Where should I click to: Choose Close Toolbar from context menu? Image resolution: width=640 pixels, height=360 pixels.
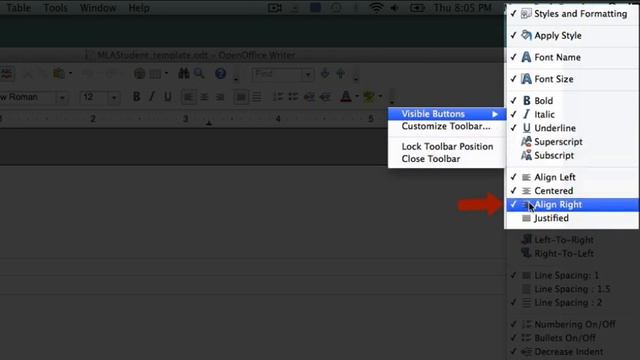tap(447, 159)
